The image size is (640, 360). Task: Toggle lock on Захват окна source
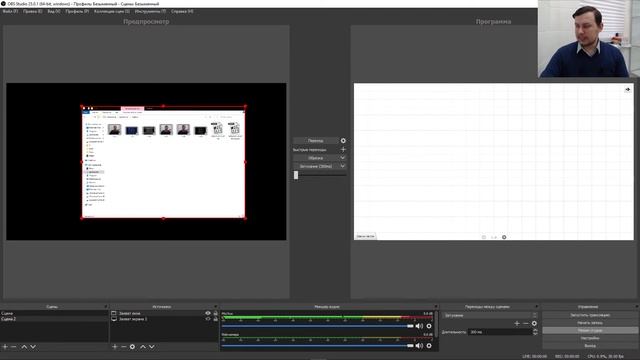coord(216,313)
